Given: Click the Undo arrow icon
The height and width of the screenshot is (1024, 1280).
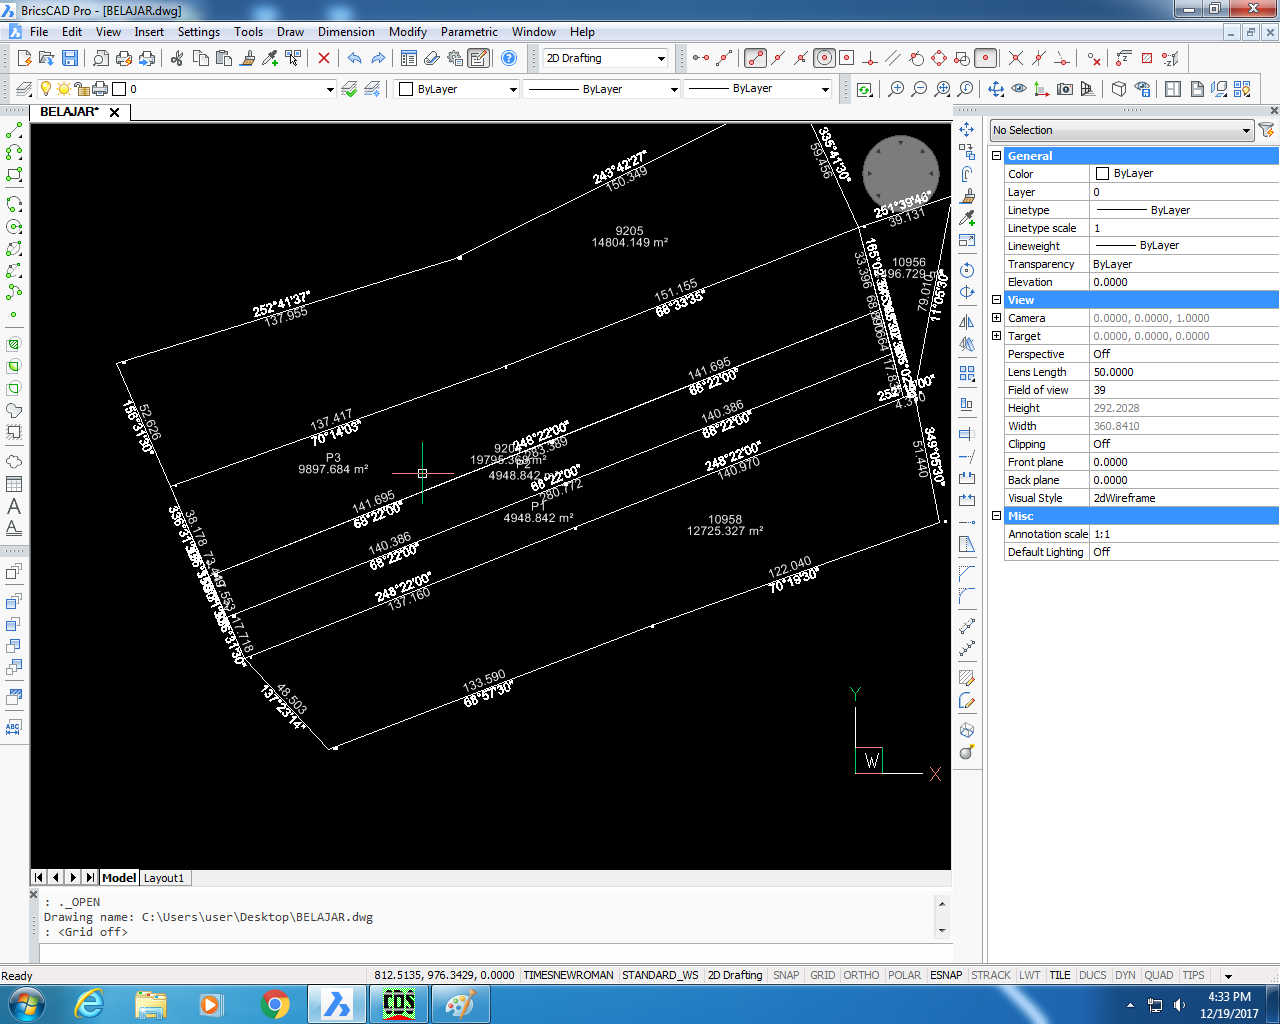Looking at the screenshot, I should 355,58.
